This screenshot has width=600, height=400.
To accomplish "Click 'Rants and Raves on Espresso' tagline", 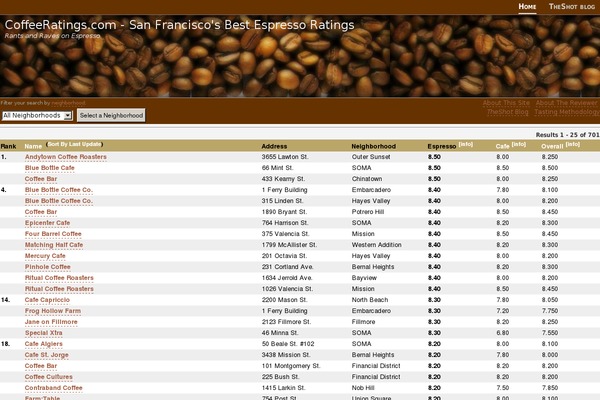I will (52, 36).
